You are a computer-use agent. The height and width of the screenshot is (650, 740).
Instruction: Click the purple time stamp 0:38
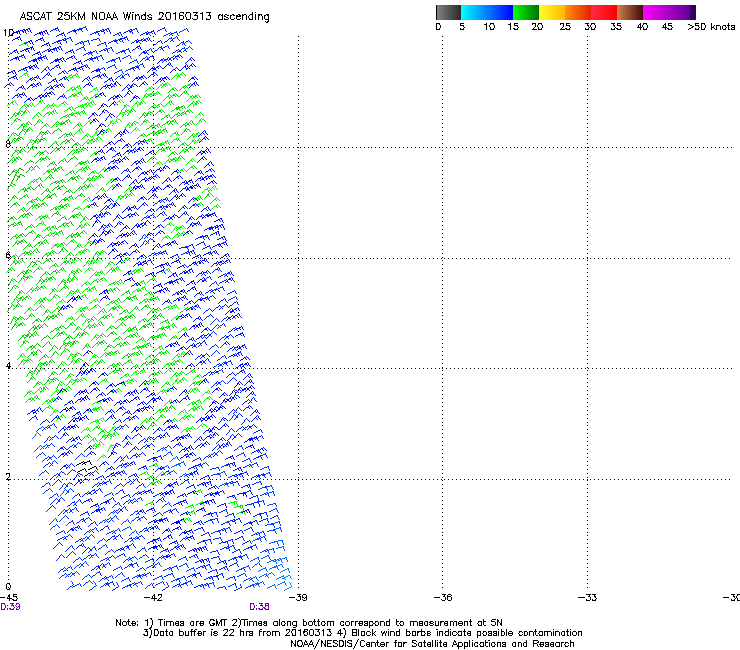point(259,607)
